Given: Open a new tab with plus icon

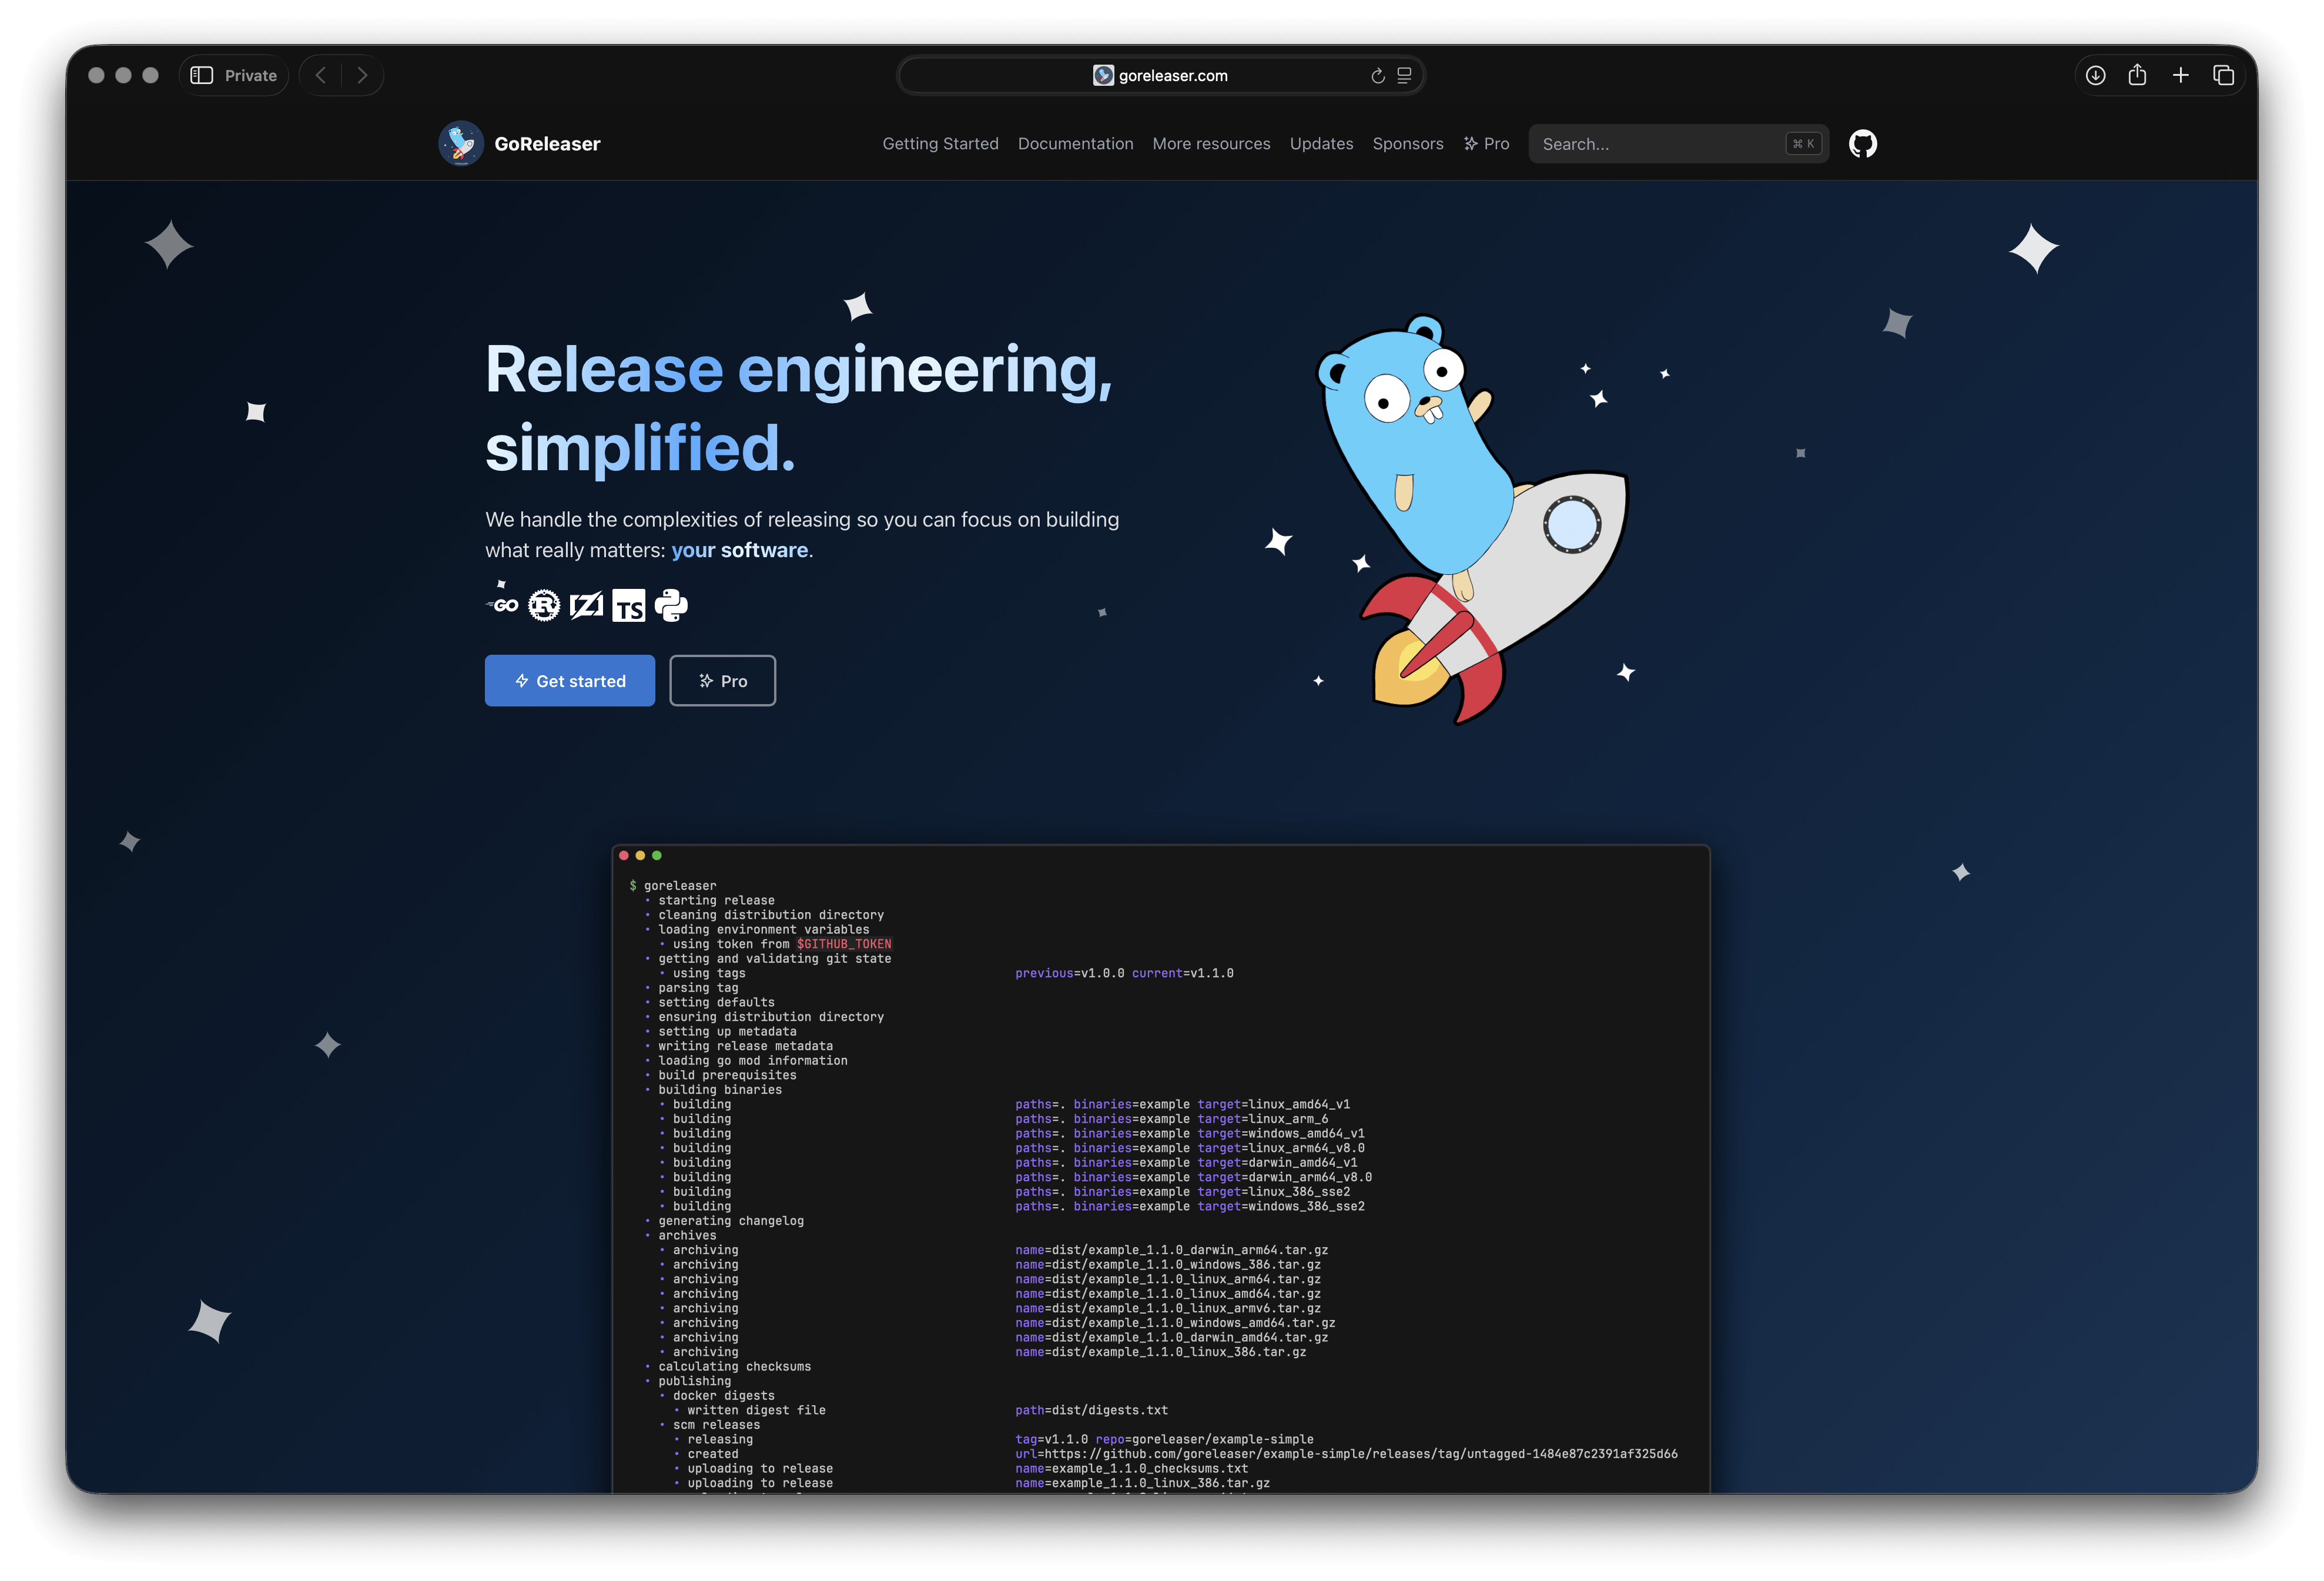Looking at the screenshot, I should coord(2180,76).
